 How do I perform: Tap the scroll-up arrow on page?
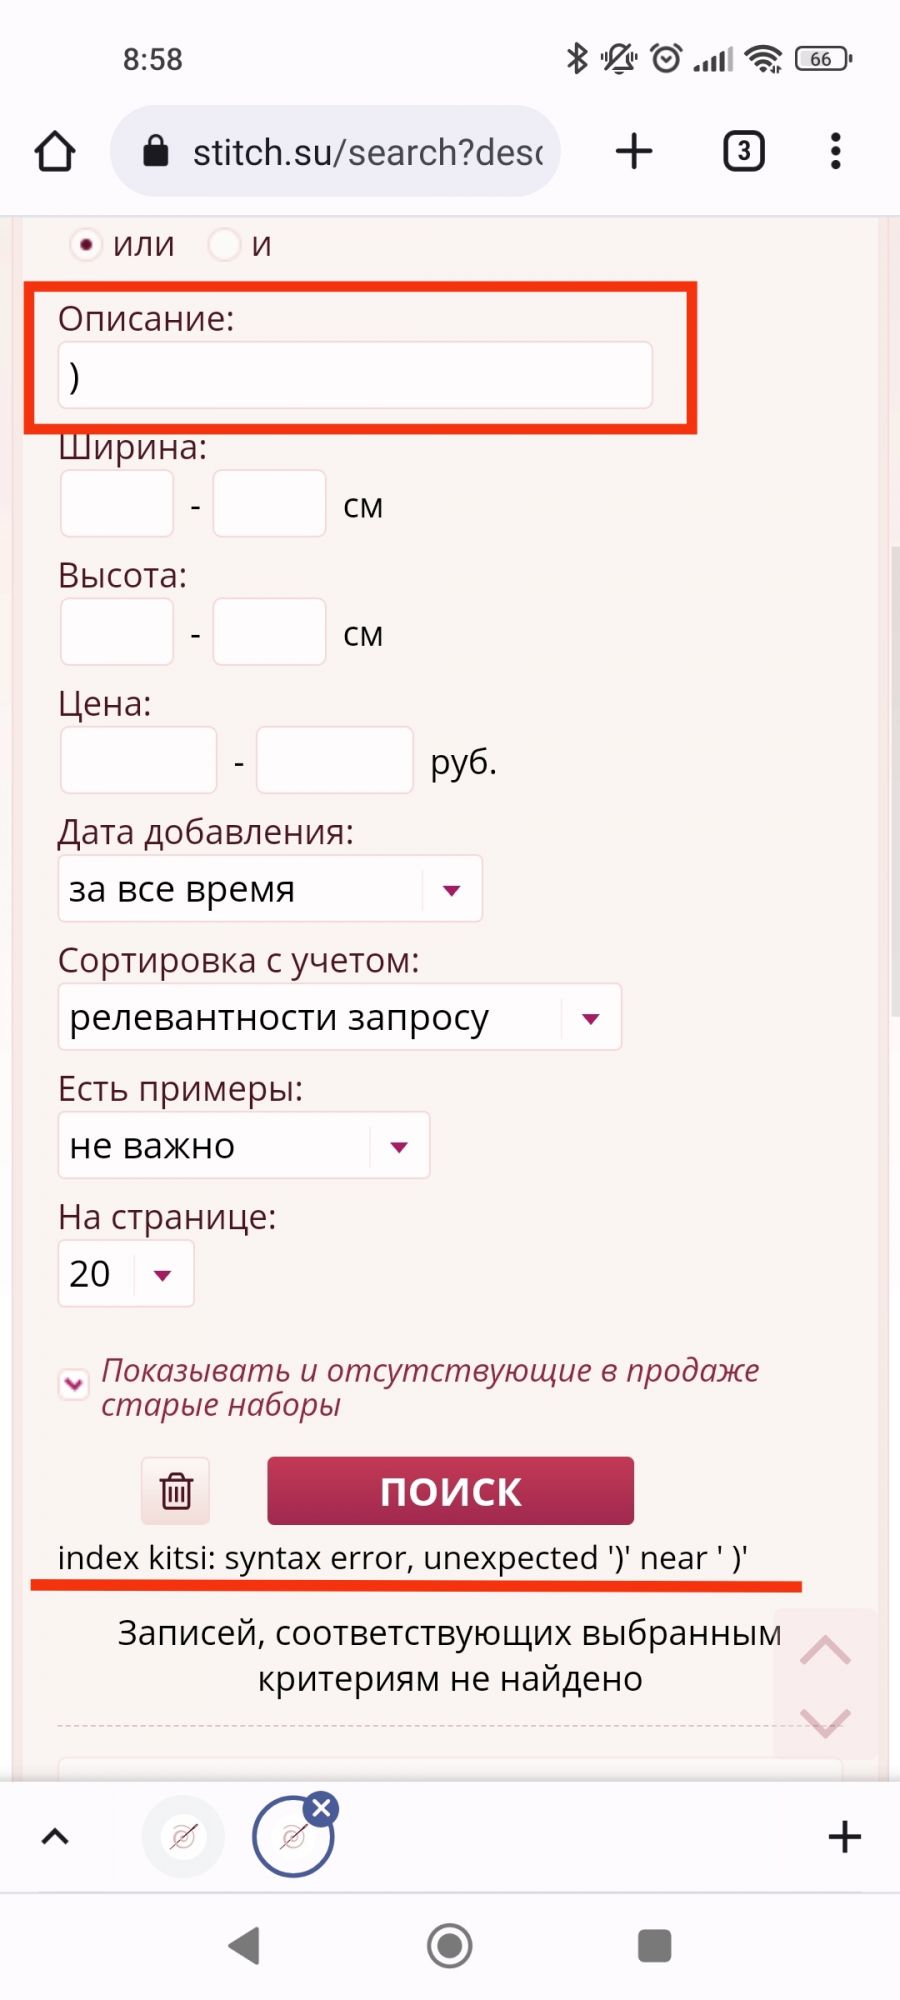[x=825, y=1650]
